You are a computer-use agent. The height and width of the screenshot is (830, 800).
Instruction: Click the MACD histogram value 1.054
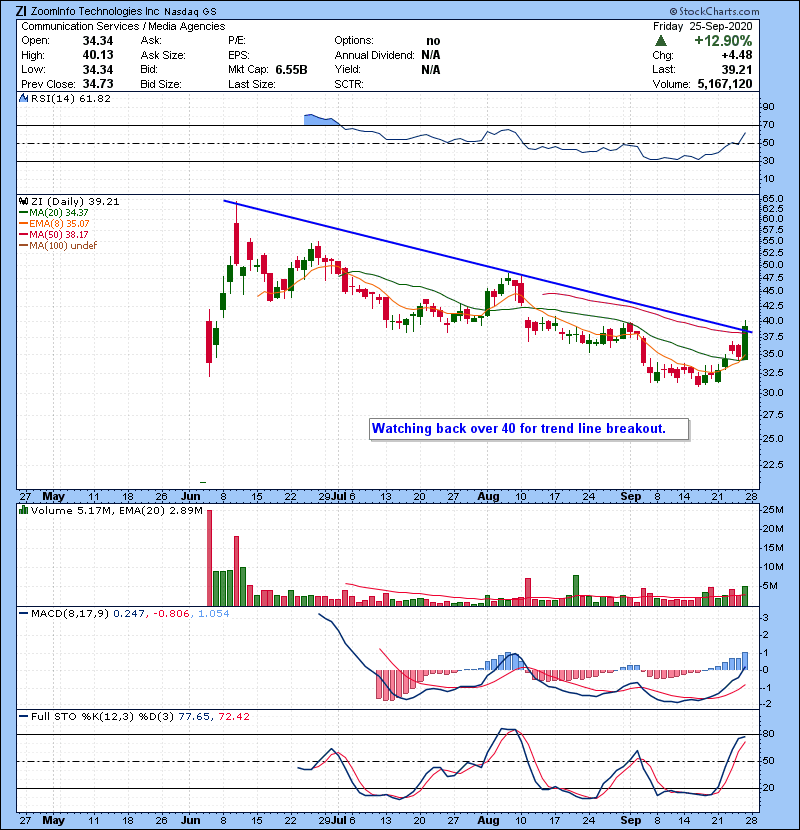pyautogui.click(x=213, y=614)
